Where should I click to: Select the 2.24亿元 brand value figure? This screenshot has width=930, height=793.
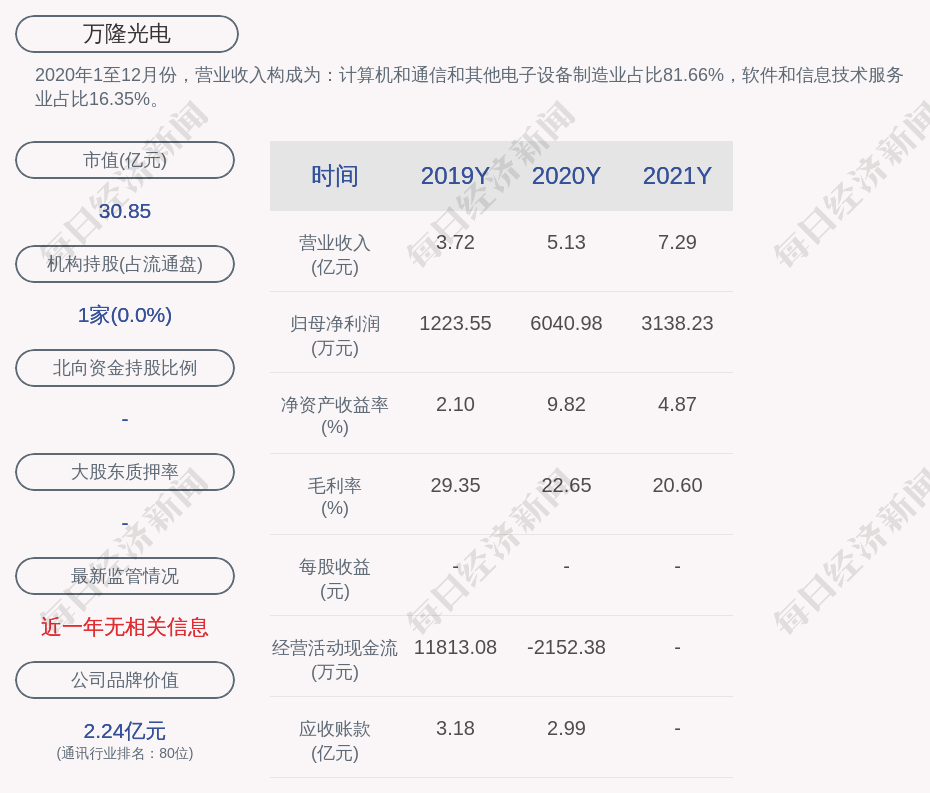[x=125, y=731]
